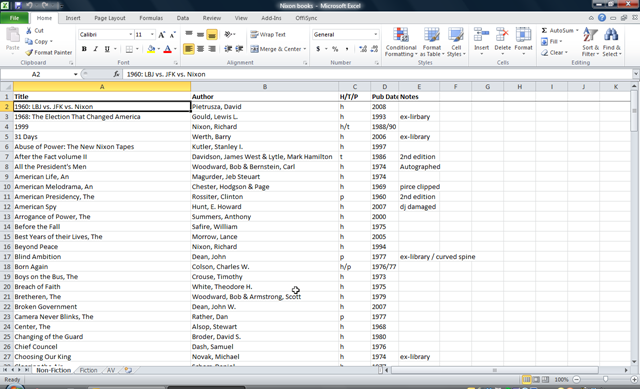Click the Increase Decimal icon
Screen dimensions: 640x389
(x=362, y=49)
